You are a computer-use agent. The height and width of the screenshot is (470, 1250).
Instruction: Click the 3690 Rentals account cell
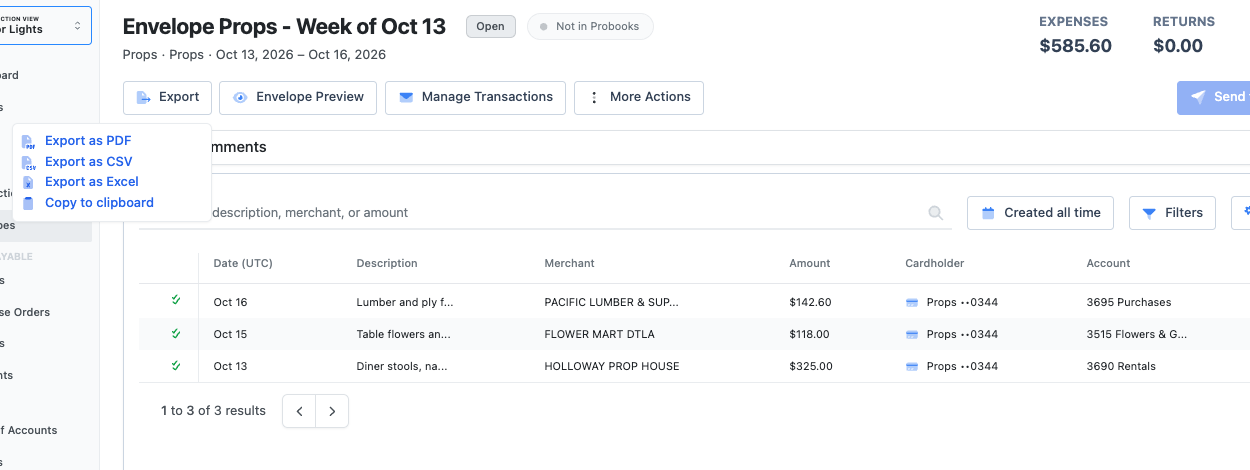point(1121,366)
